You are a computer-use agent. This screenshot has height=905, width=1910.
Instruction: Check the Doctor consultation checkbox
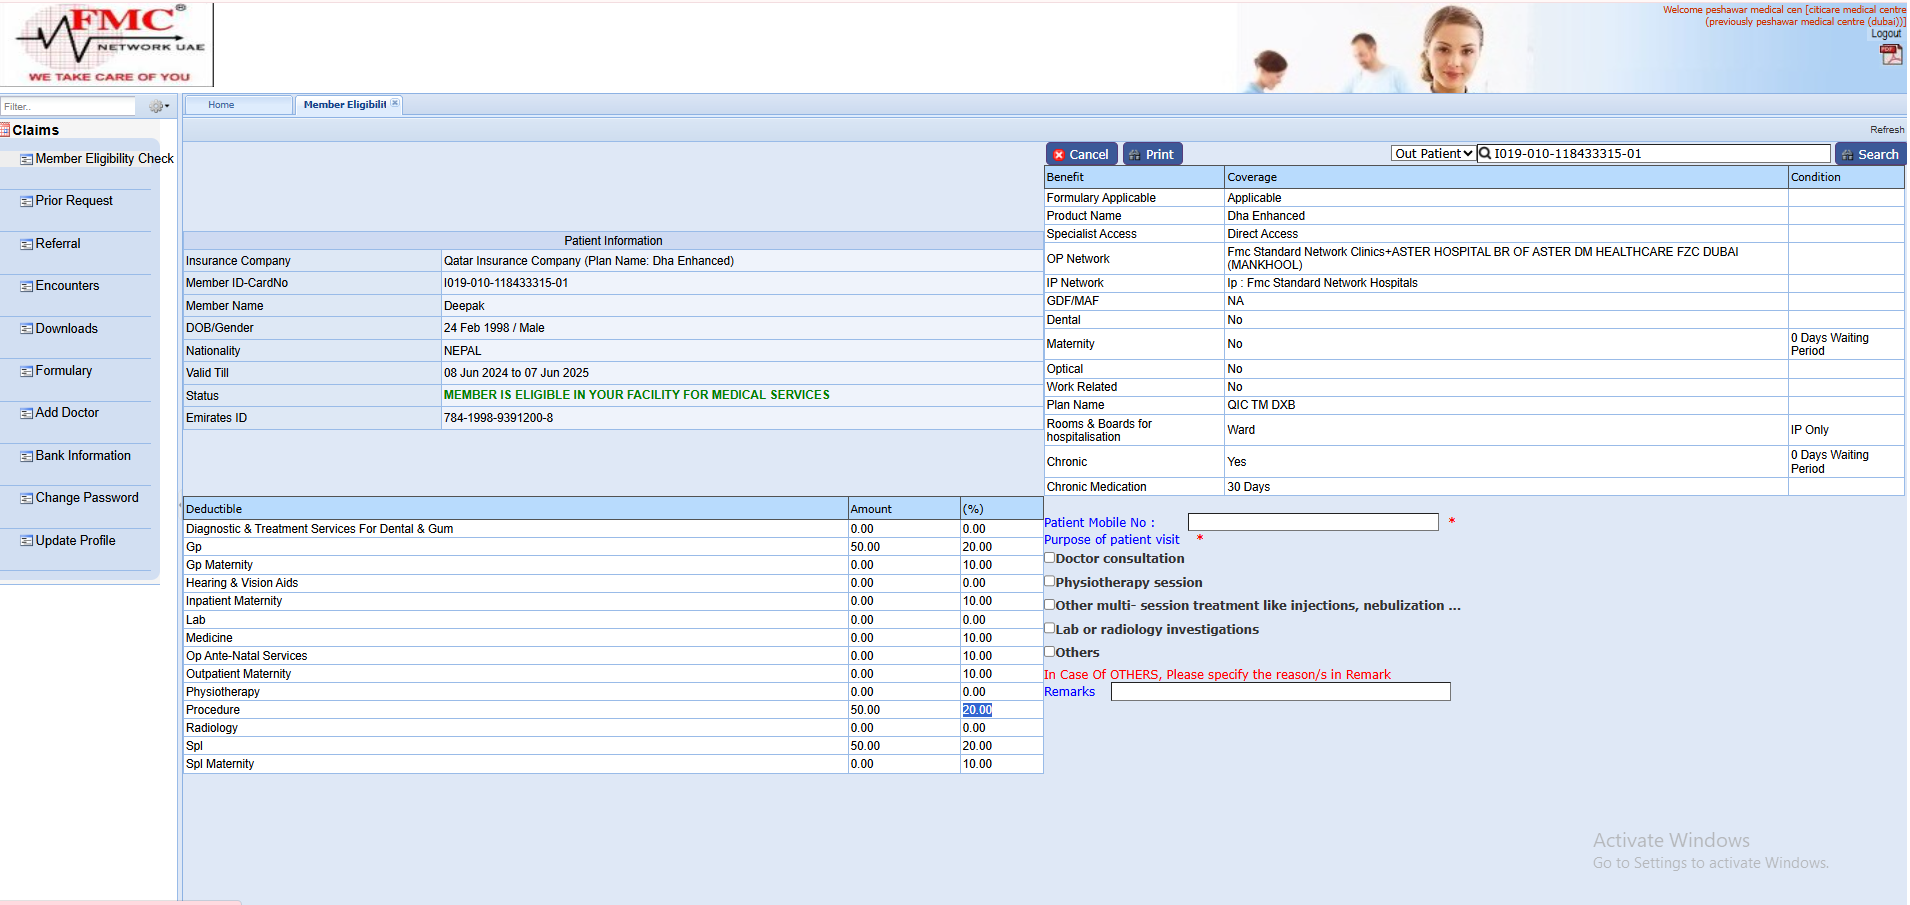(x=1050, y=558)
